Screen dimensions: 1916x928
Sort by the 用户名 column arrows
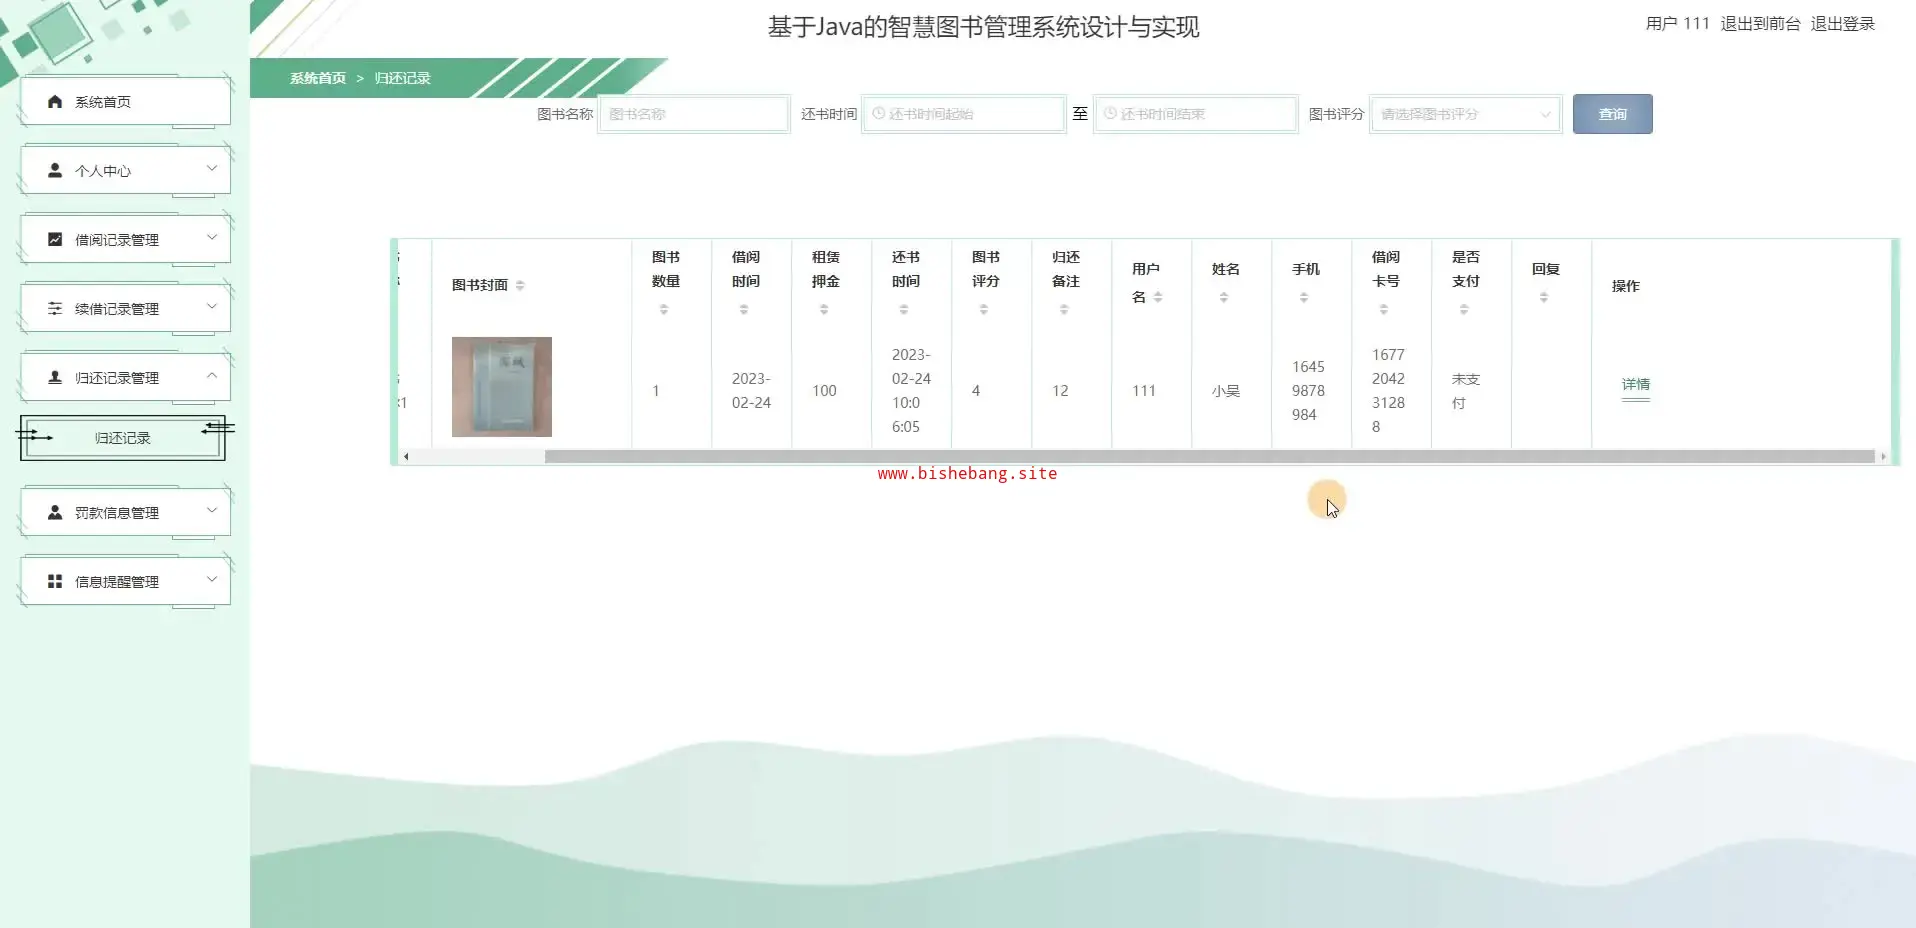pos(1158,298)
